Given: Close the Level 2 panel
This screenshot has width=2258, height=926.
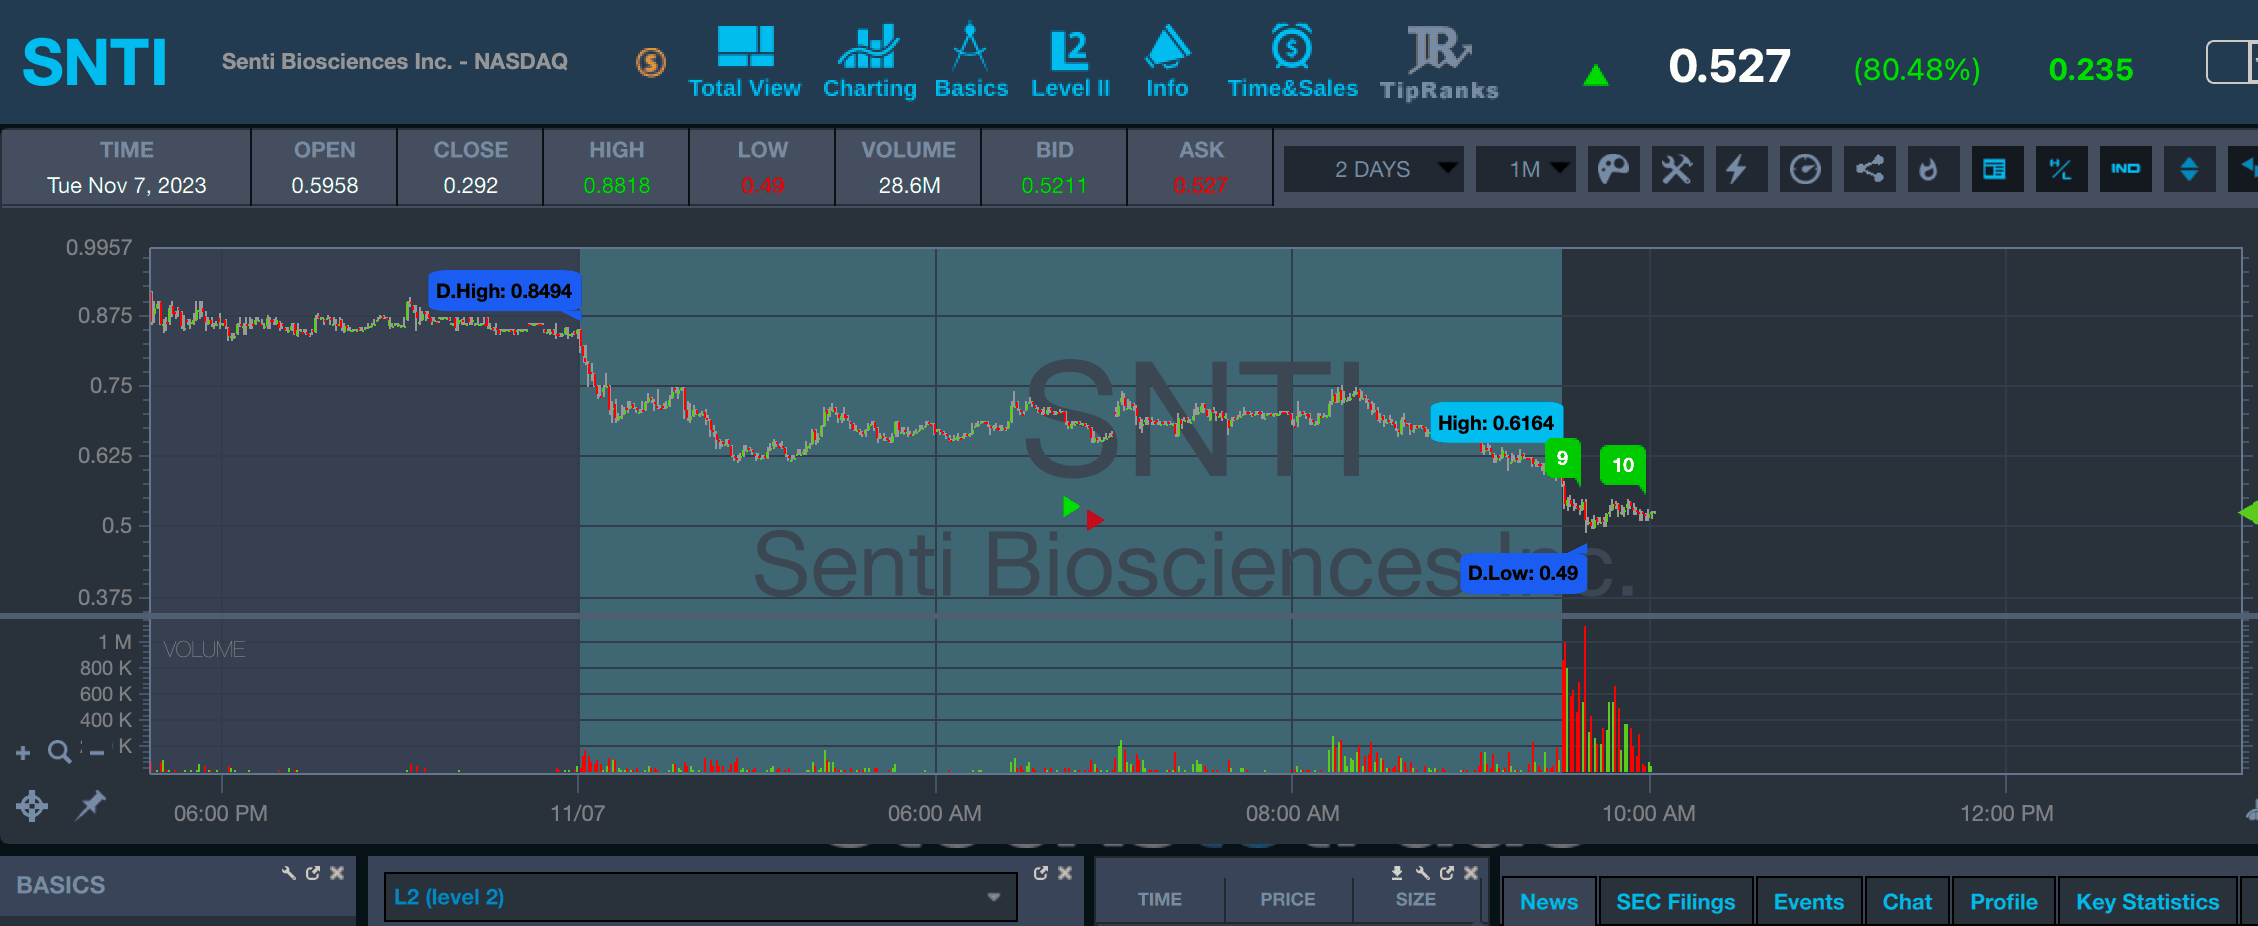Looking at the screenshot, I should [x=1065, y=873].
